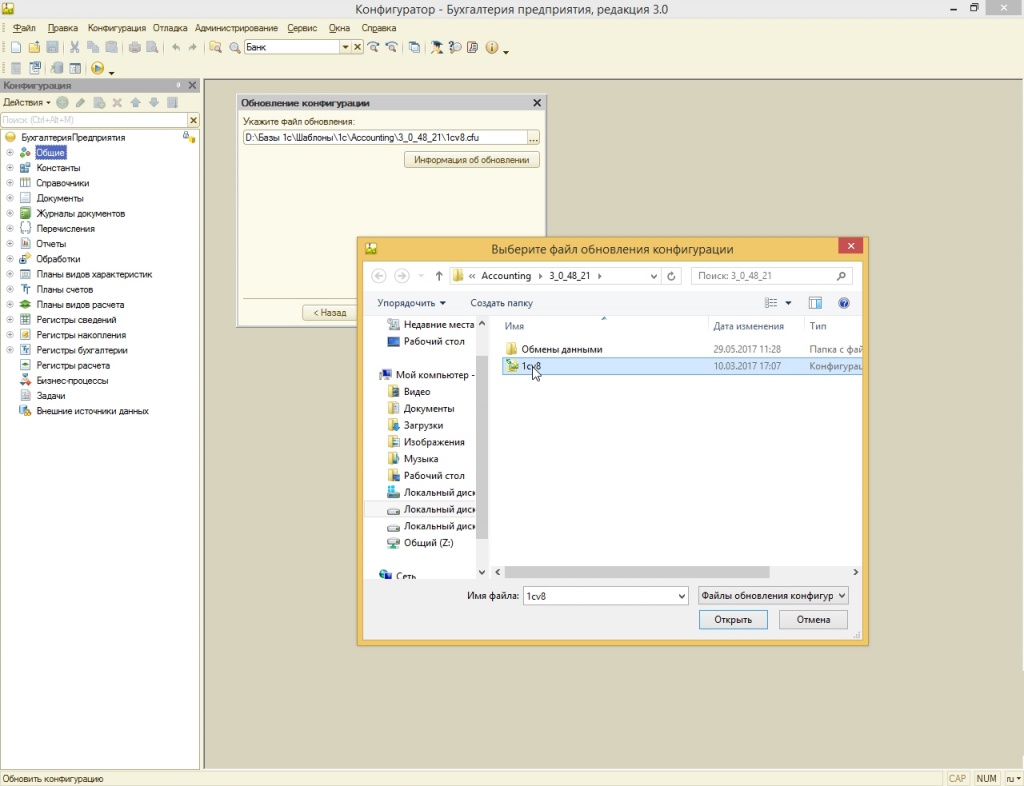Click the Назад button in update dialog
The height and width of the screenshot is (786, 1024).
click(330, 313)
